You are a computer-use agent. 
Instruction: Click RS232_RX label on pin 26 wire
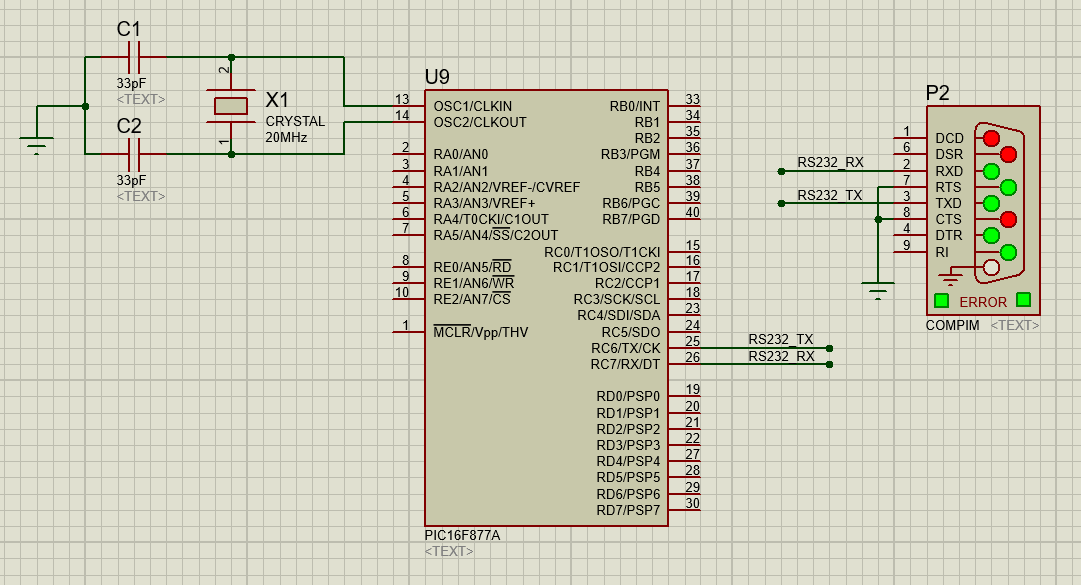point(781,356)
